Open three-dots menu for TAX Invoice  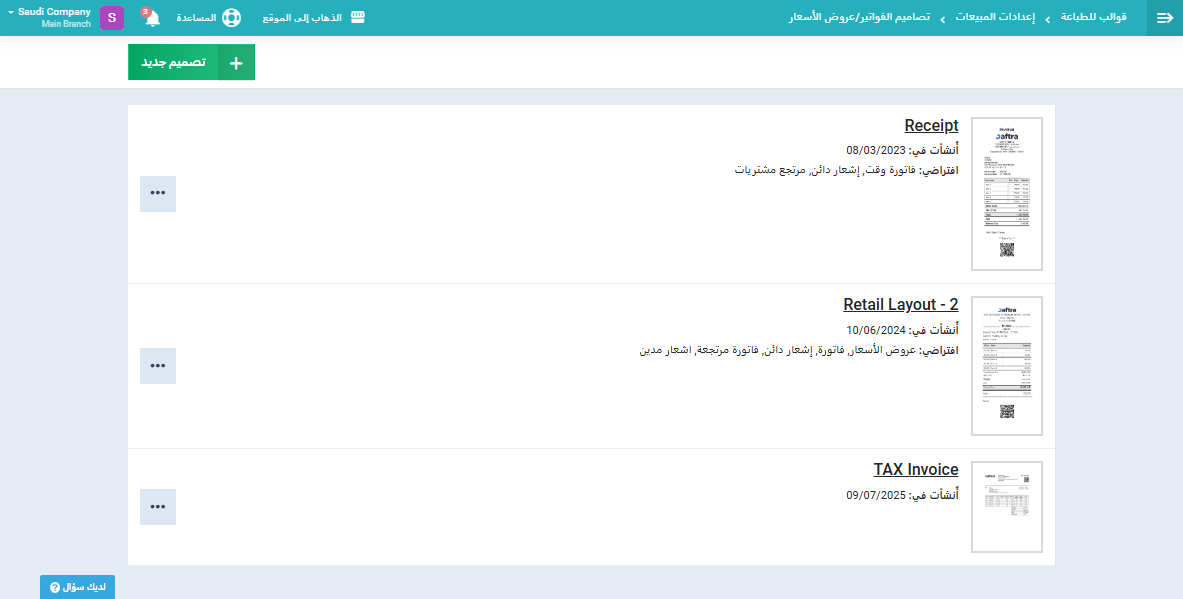point(158,507)
